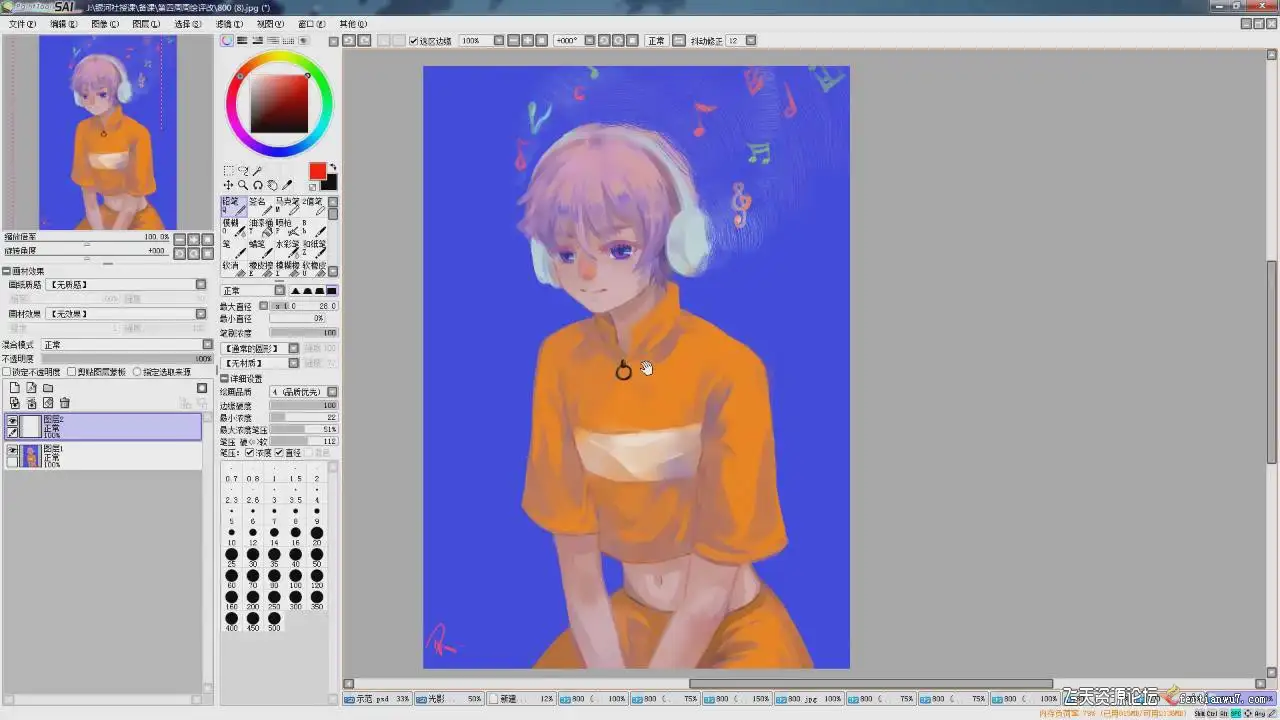Open the 视图 View menu
Image resolution: width=1280 pixels, height=720 pixels.
click(x=270, y=24)
